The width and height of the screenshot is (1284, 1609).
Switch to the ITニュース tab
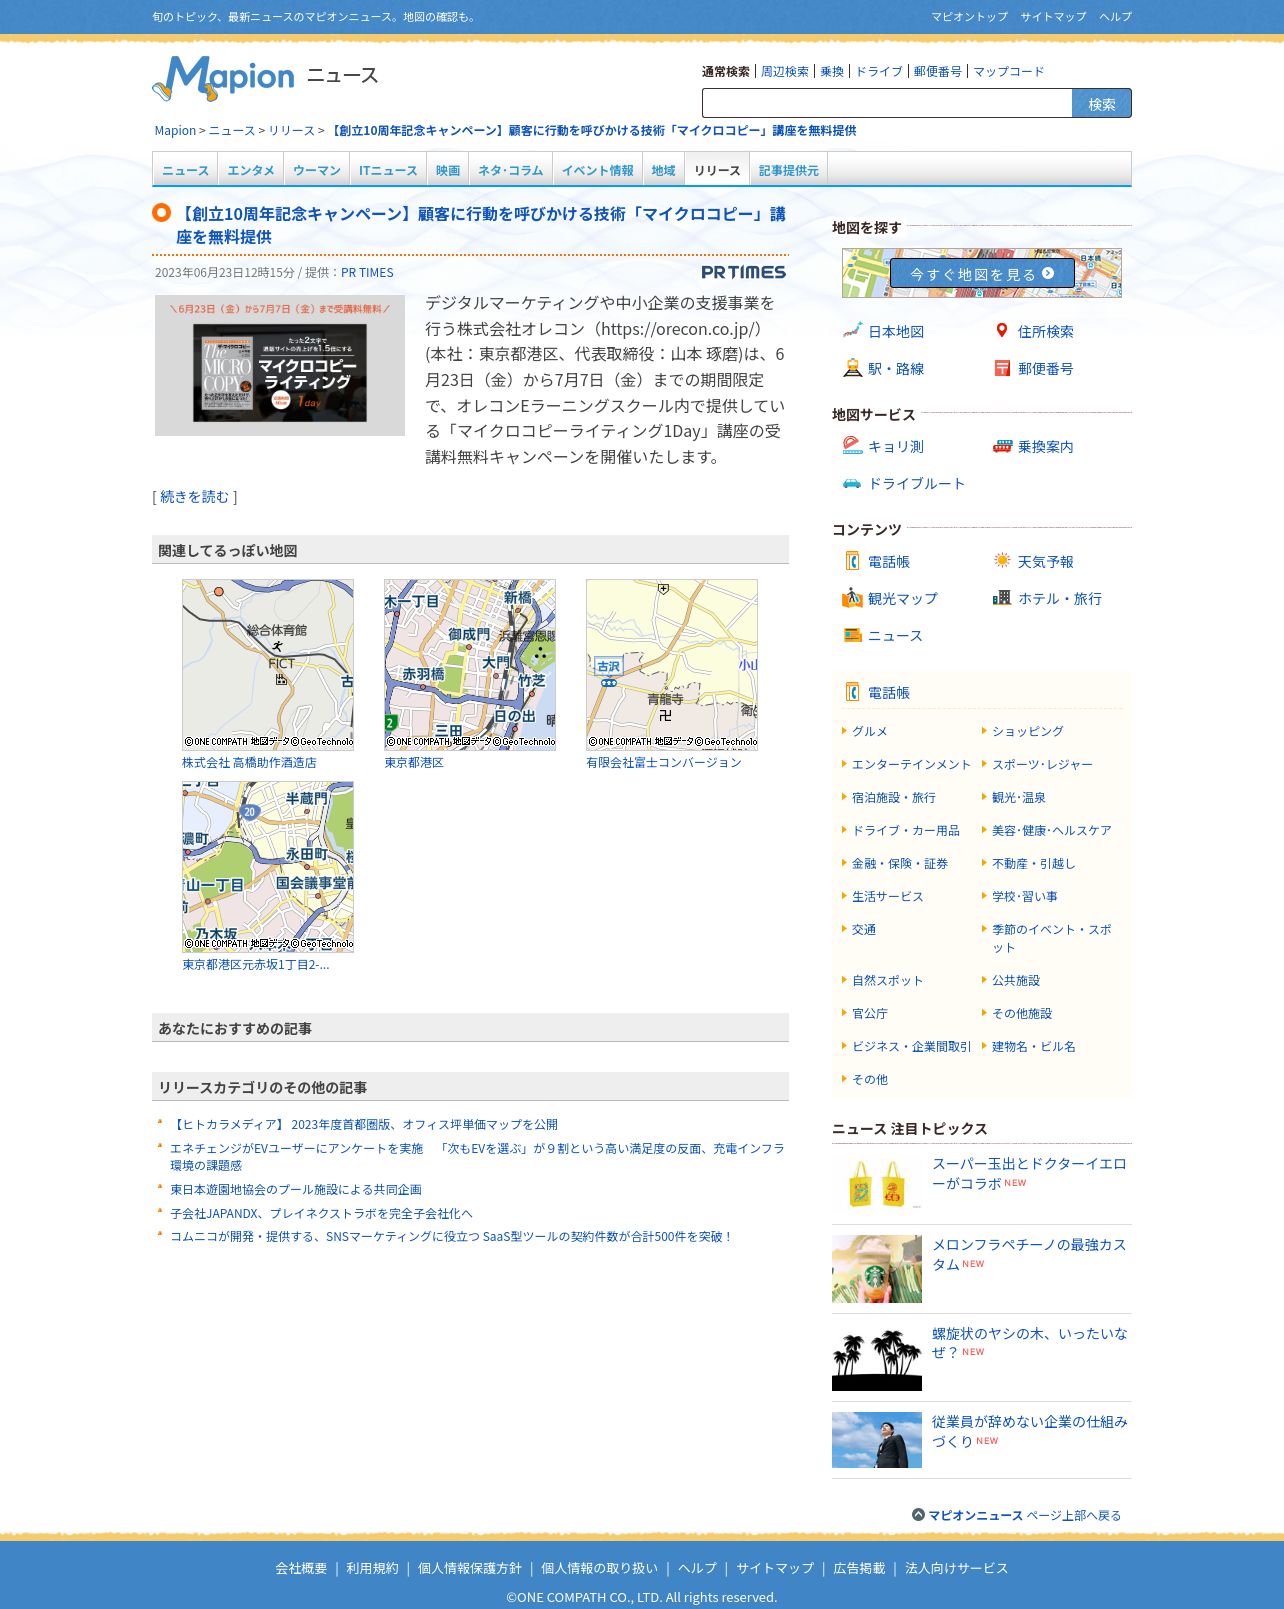(388, 170)
